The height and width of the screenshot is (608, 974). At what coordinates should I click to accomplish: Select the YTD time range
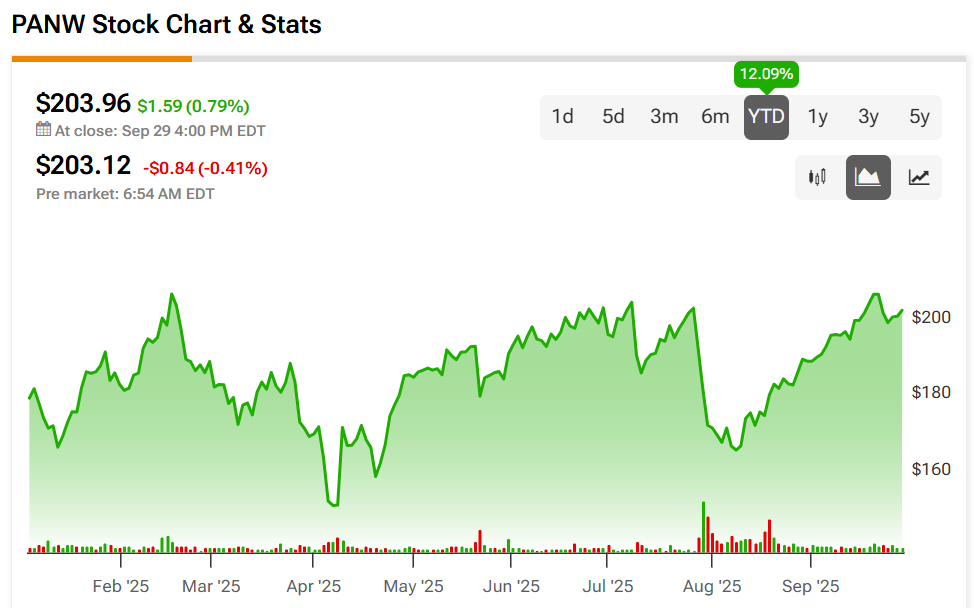766,117
